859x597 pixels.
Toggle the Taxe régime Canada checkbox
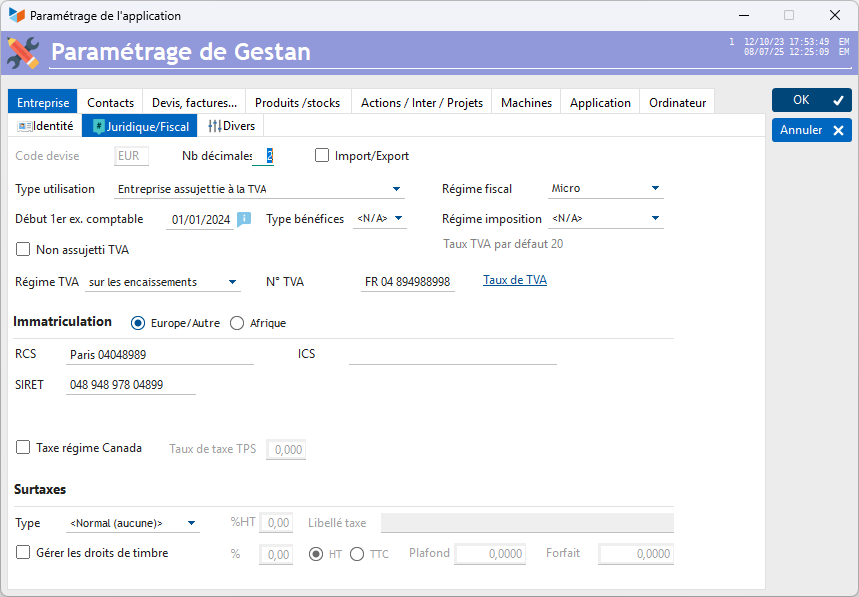point(23,448)
